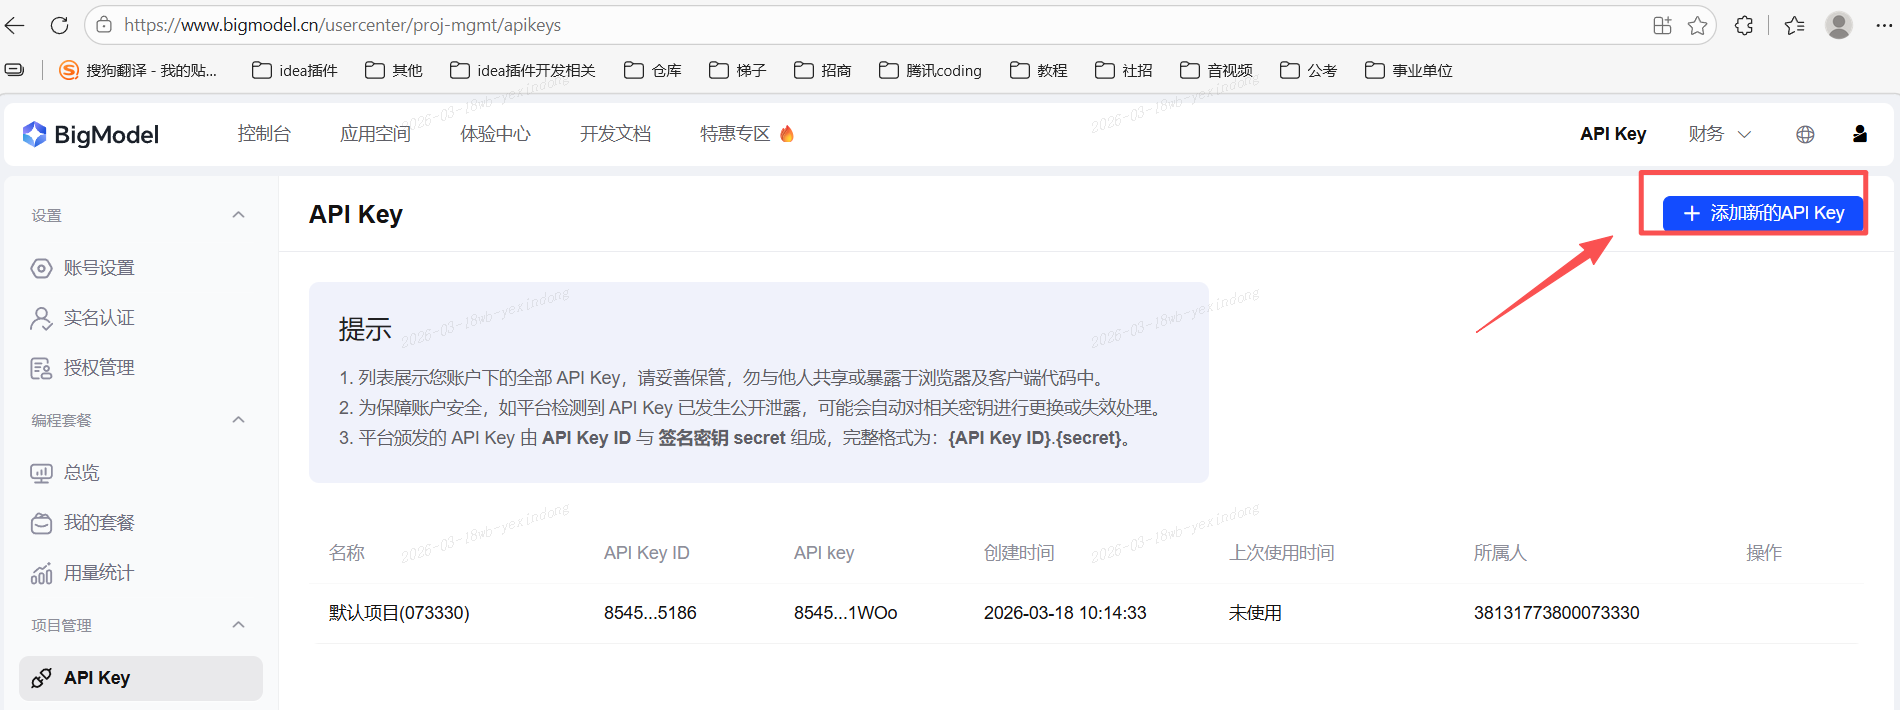
Task: Open 体验中心 nav item
Action: tap(495, 134)
